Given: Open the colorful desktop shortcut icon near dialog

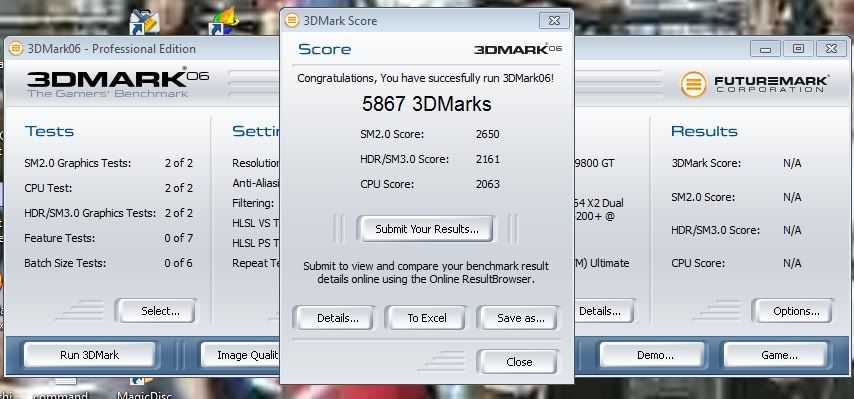Looking at the screenshot, I should [224, 21].
